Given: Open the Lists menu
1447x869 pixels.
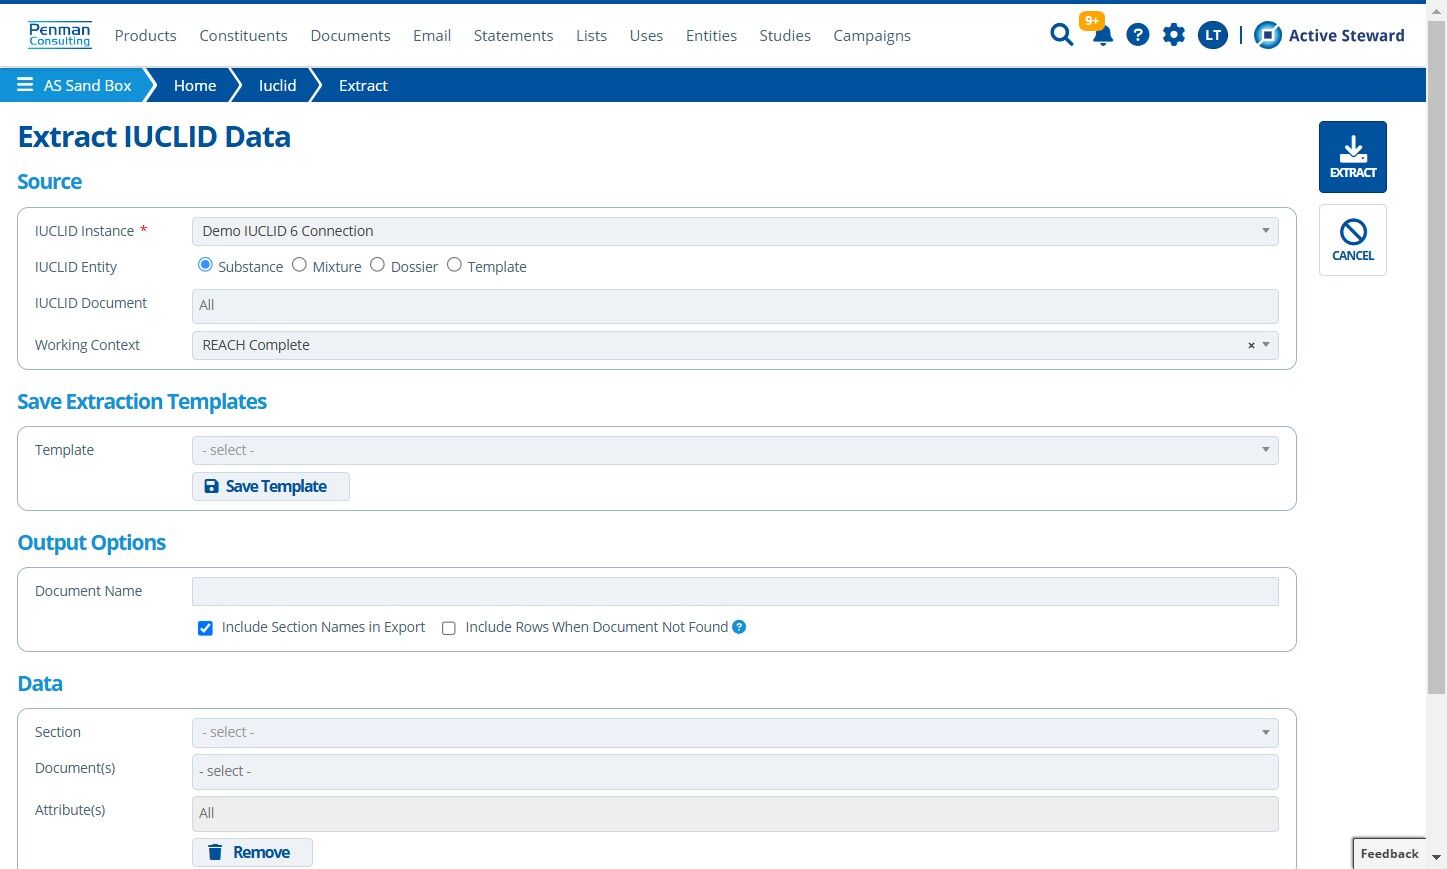Looking at the screenshot, I should tap(591, 35).
